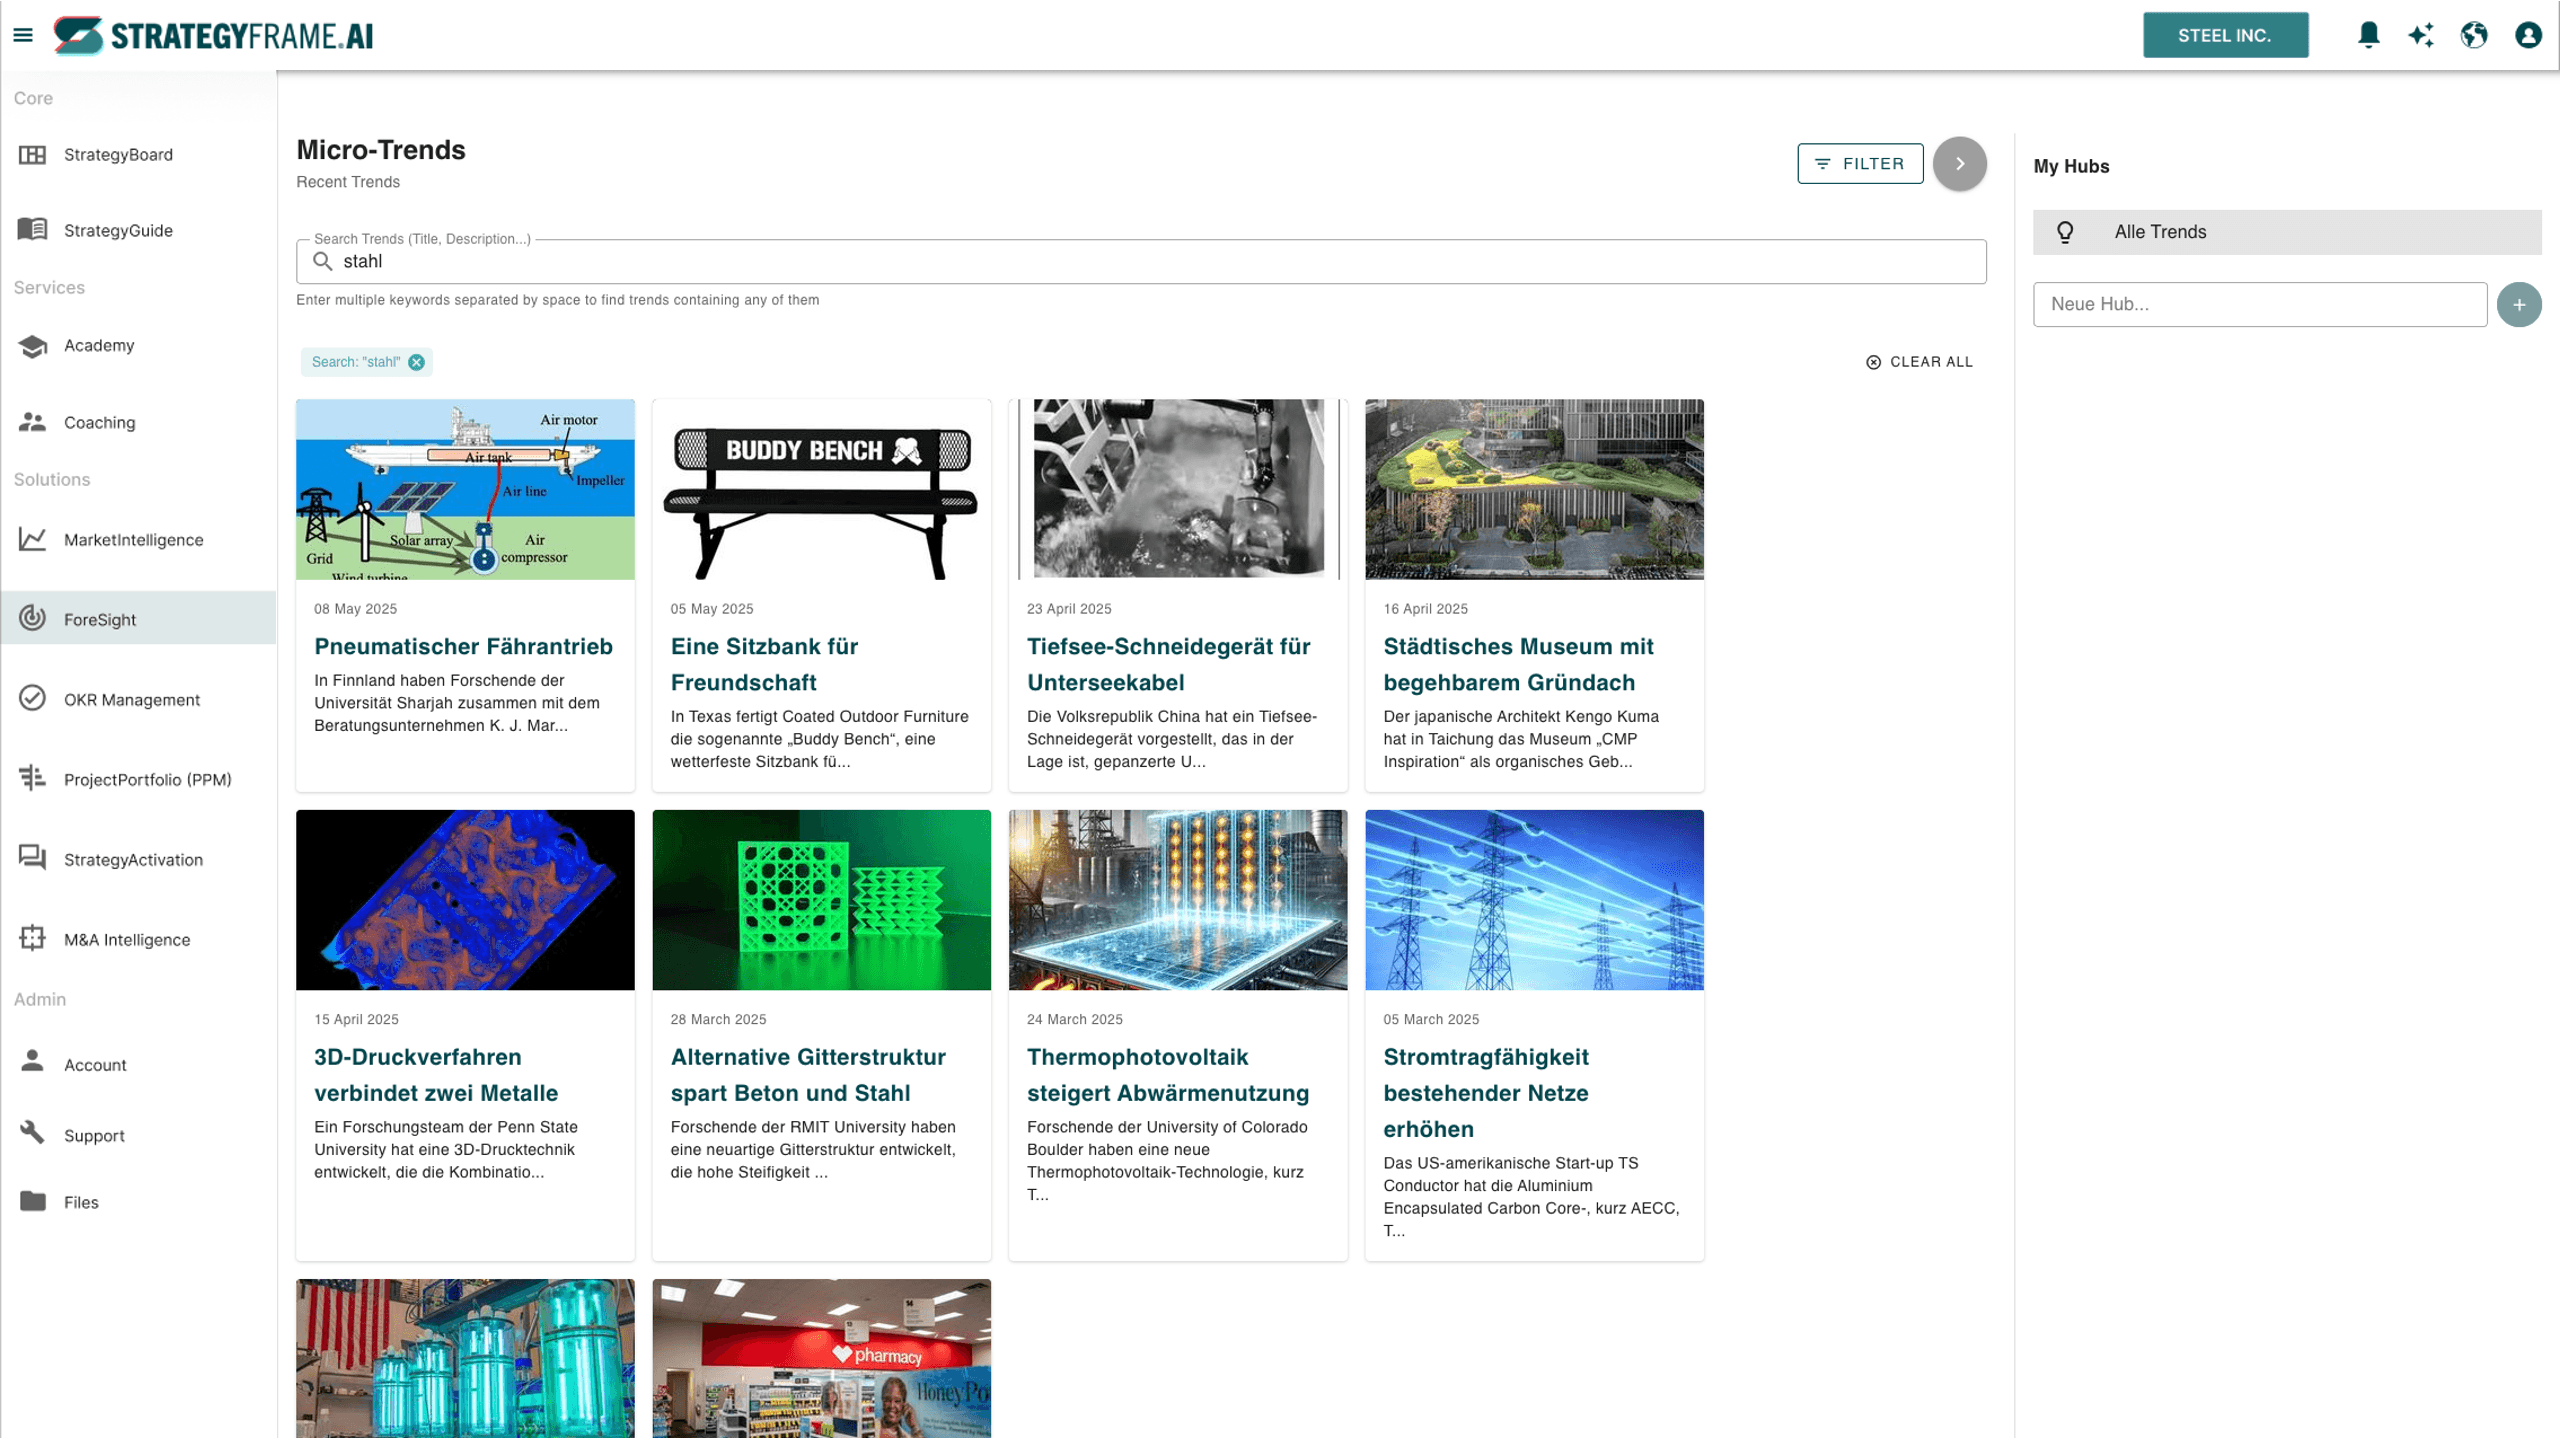Click the notifications bell icon

(2368, 35)
